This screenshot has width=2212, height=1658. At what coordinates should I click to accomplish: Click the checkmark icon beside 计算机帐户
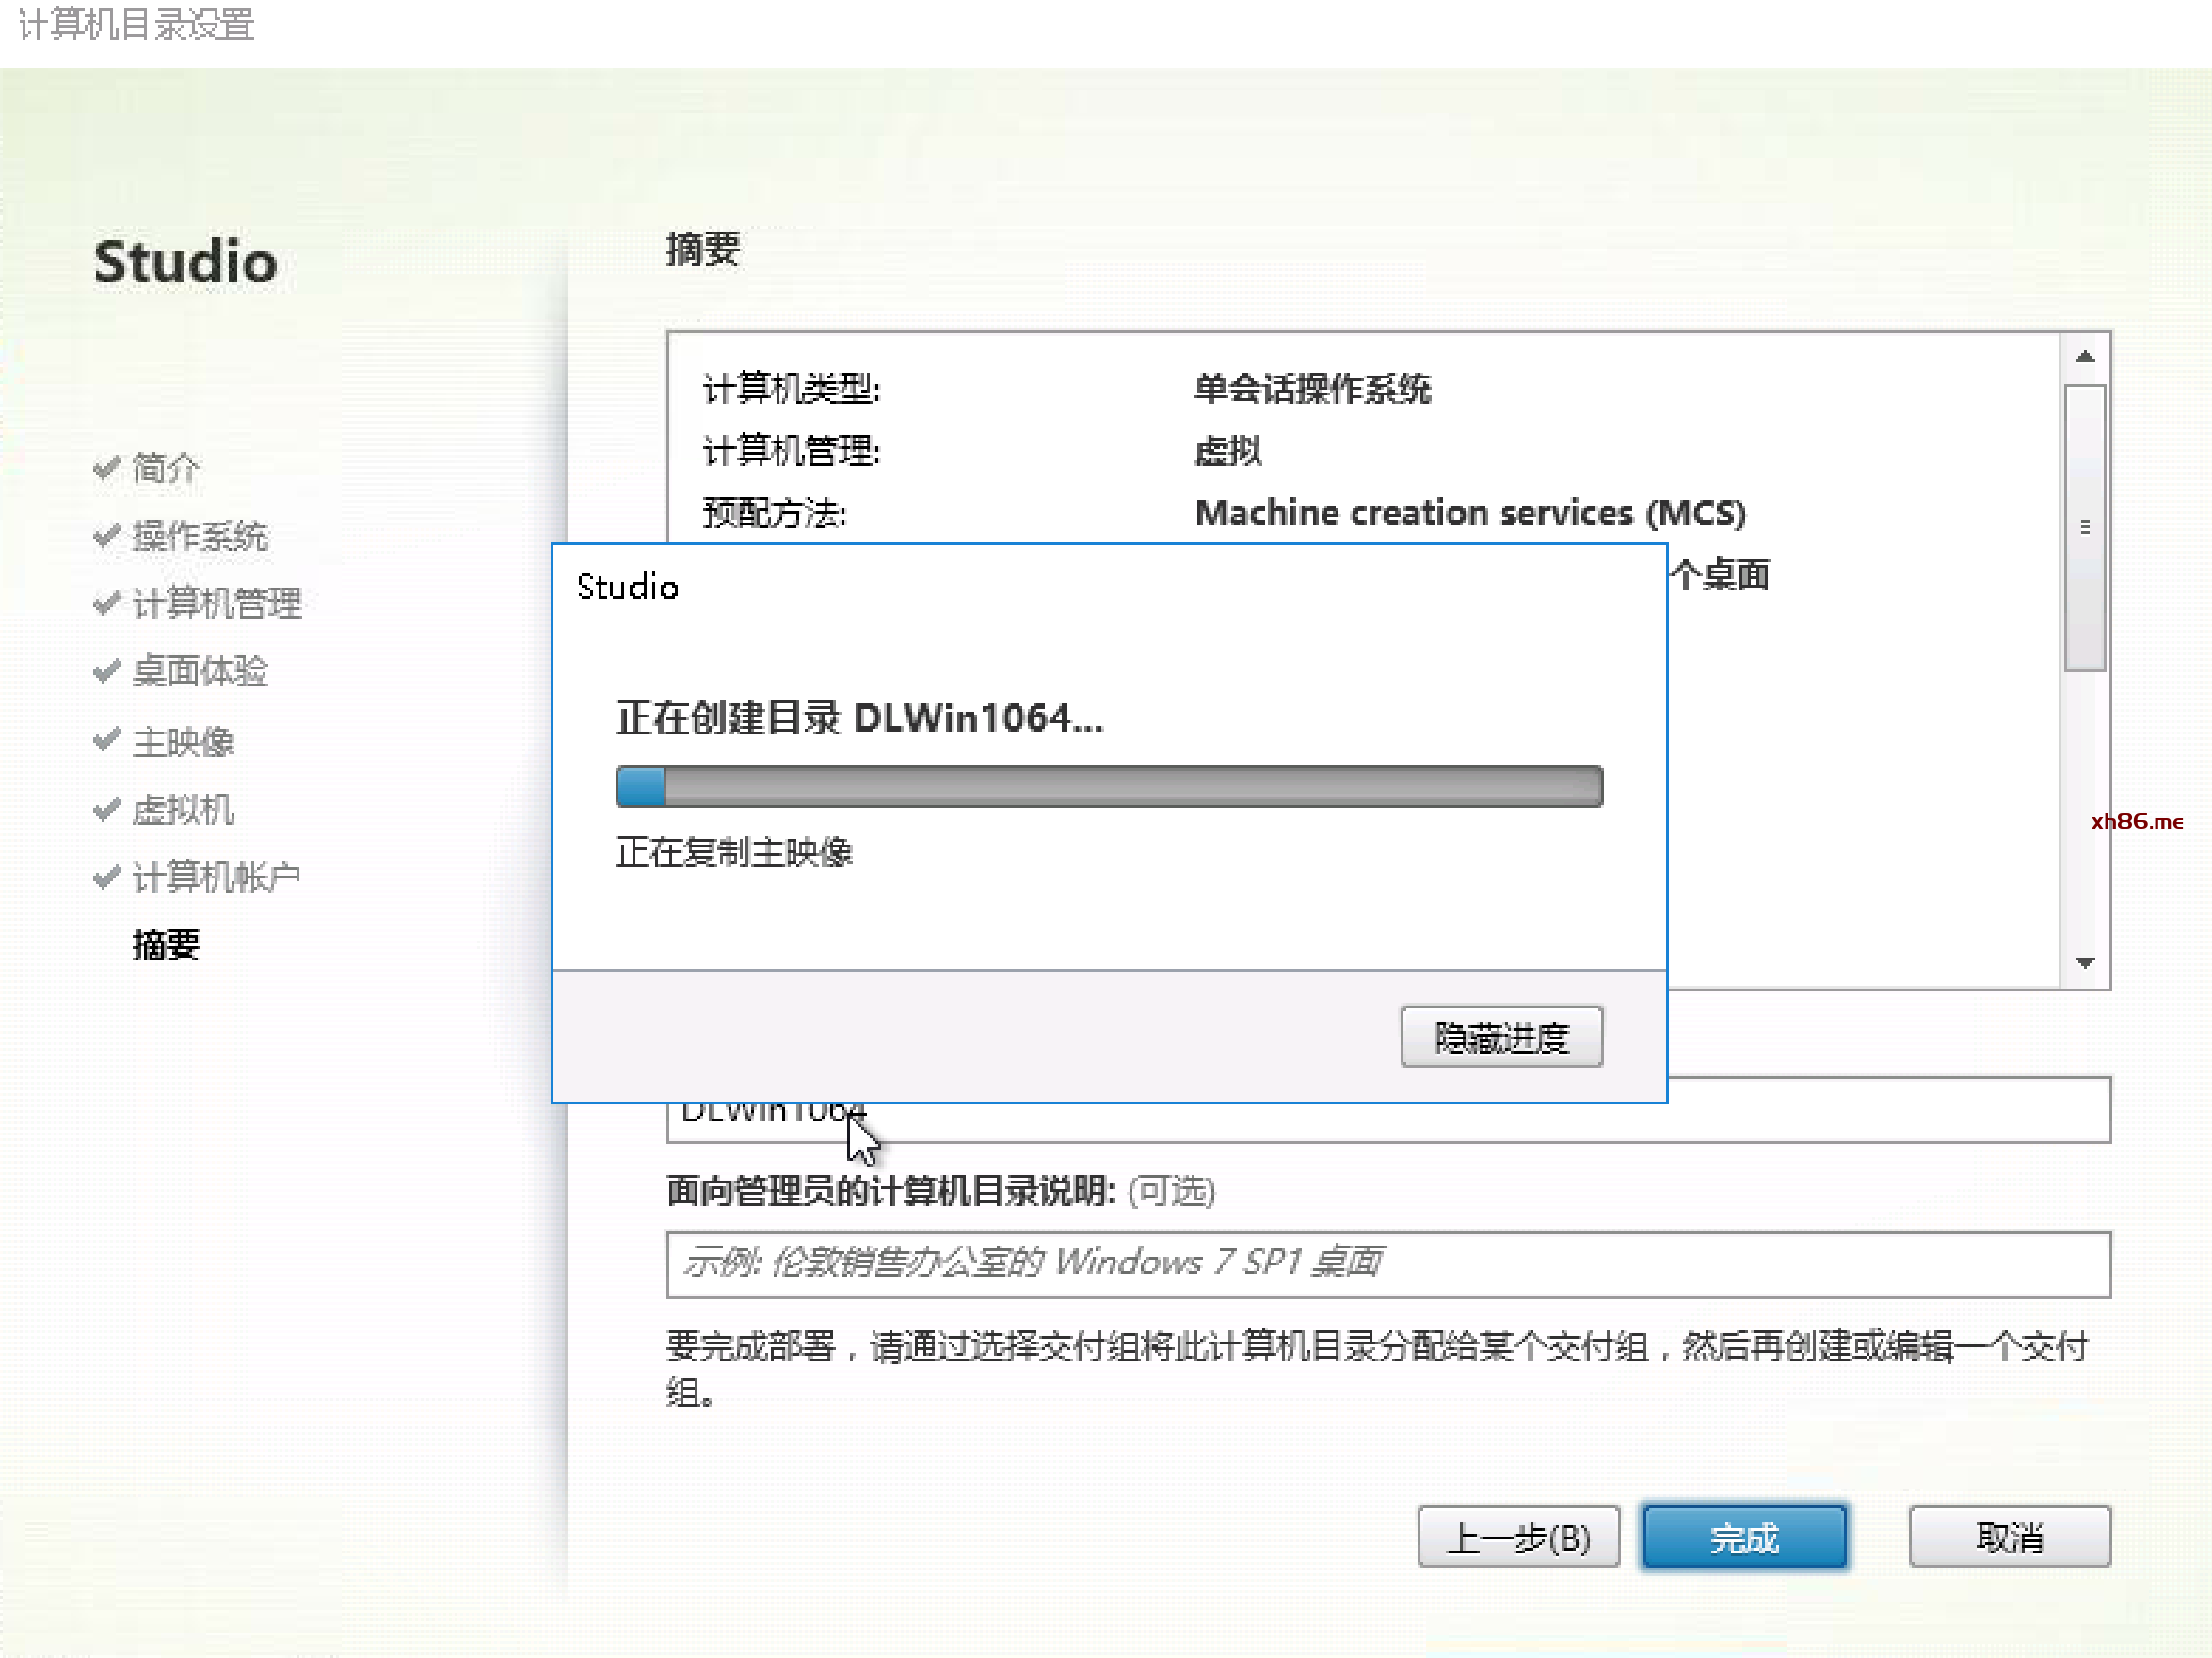click(x=106, y=877)
